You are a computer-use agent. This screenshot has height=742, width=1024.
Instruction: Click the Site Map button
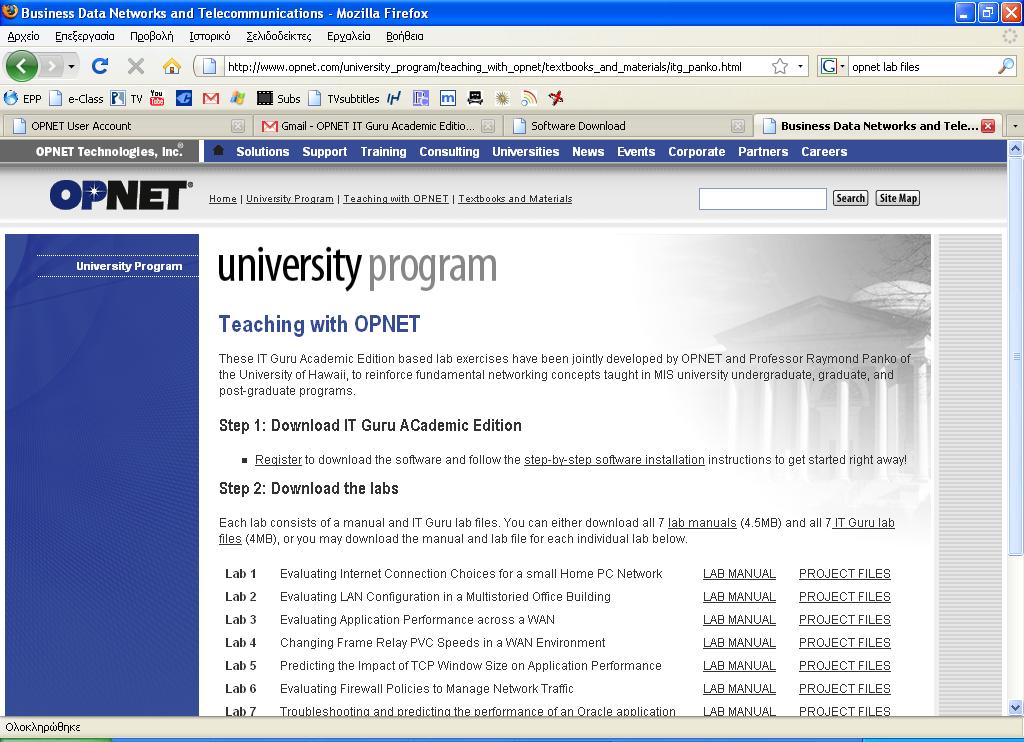point(898,198)
